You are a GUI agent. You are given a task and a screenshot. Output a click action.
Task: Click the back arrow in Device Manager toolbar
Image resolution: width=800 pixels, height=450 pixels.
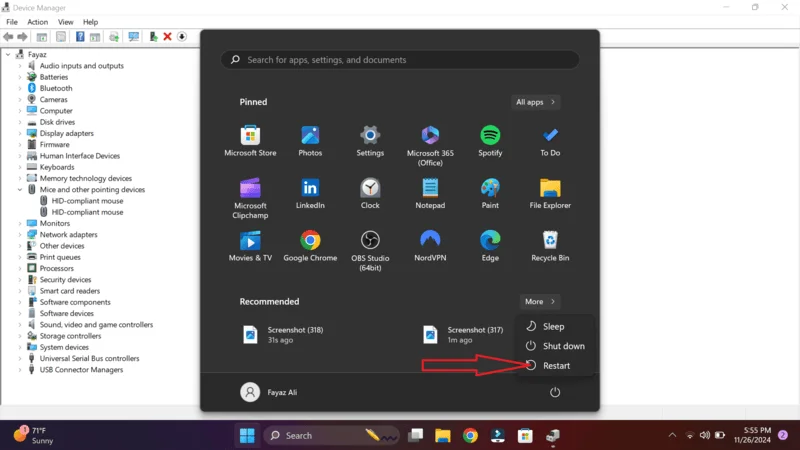[x=8, y=37]
